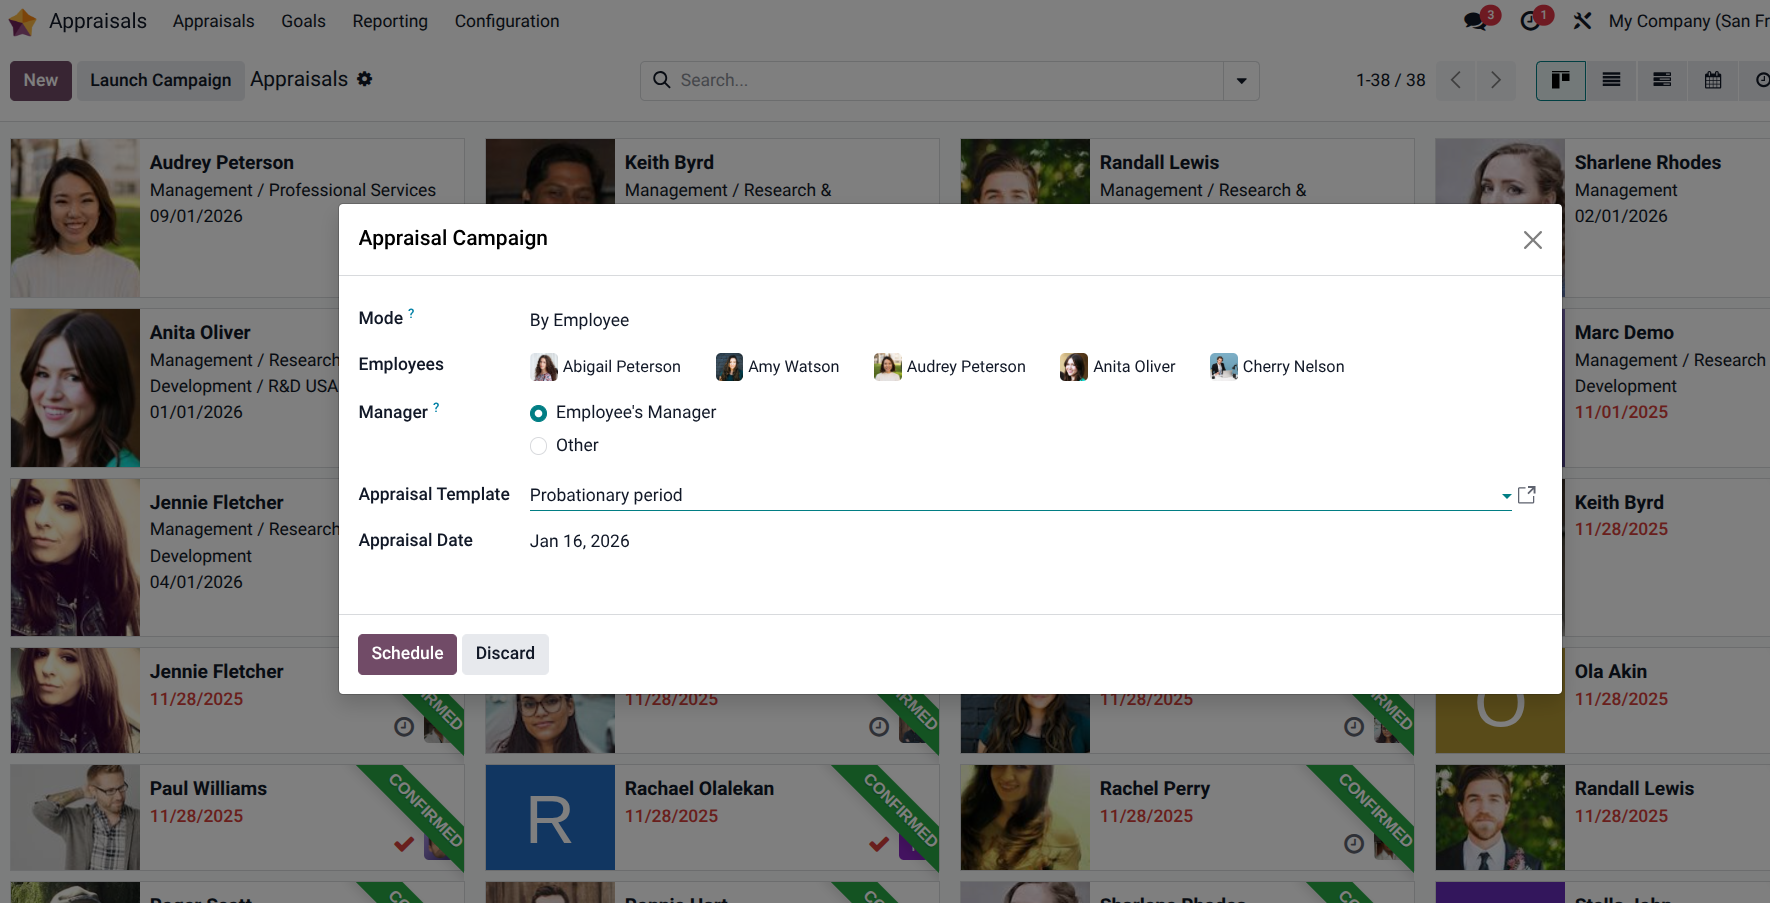Select the Kanban view icon
Image resolution: width=1770 pixels, height=903 pixels.
1560,80
